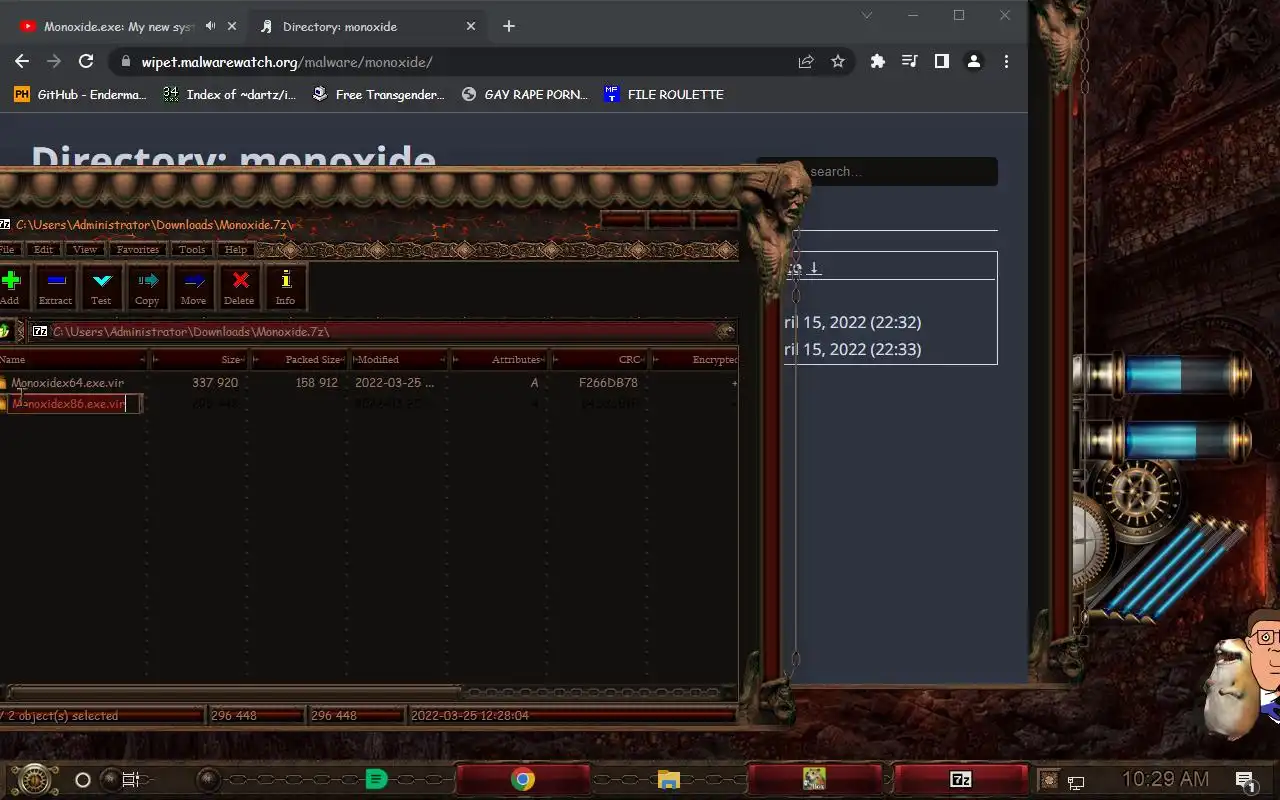Click the 158 912 packed size value
Image resolution: width=1280 pixels, height=800 pixels.
click(x=316, y=383)
